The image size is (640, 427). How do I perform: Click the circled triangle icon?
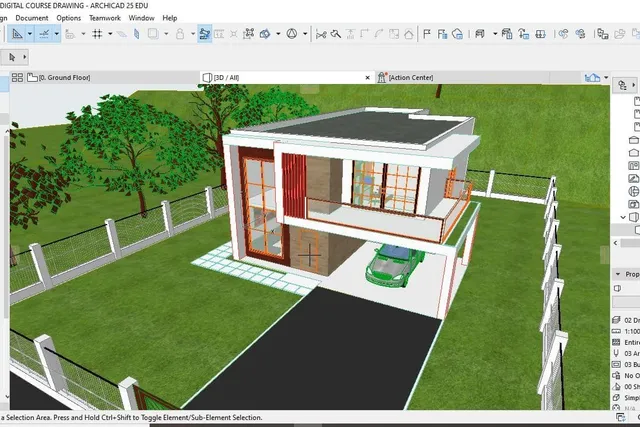(x=291, y=34)
